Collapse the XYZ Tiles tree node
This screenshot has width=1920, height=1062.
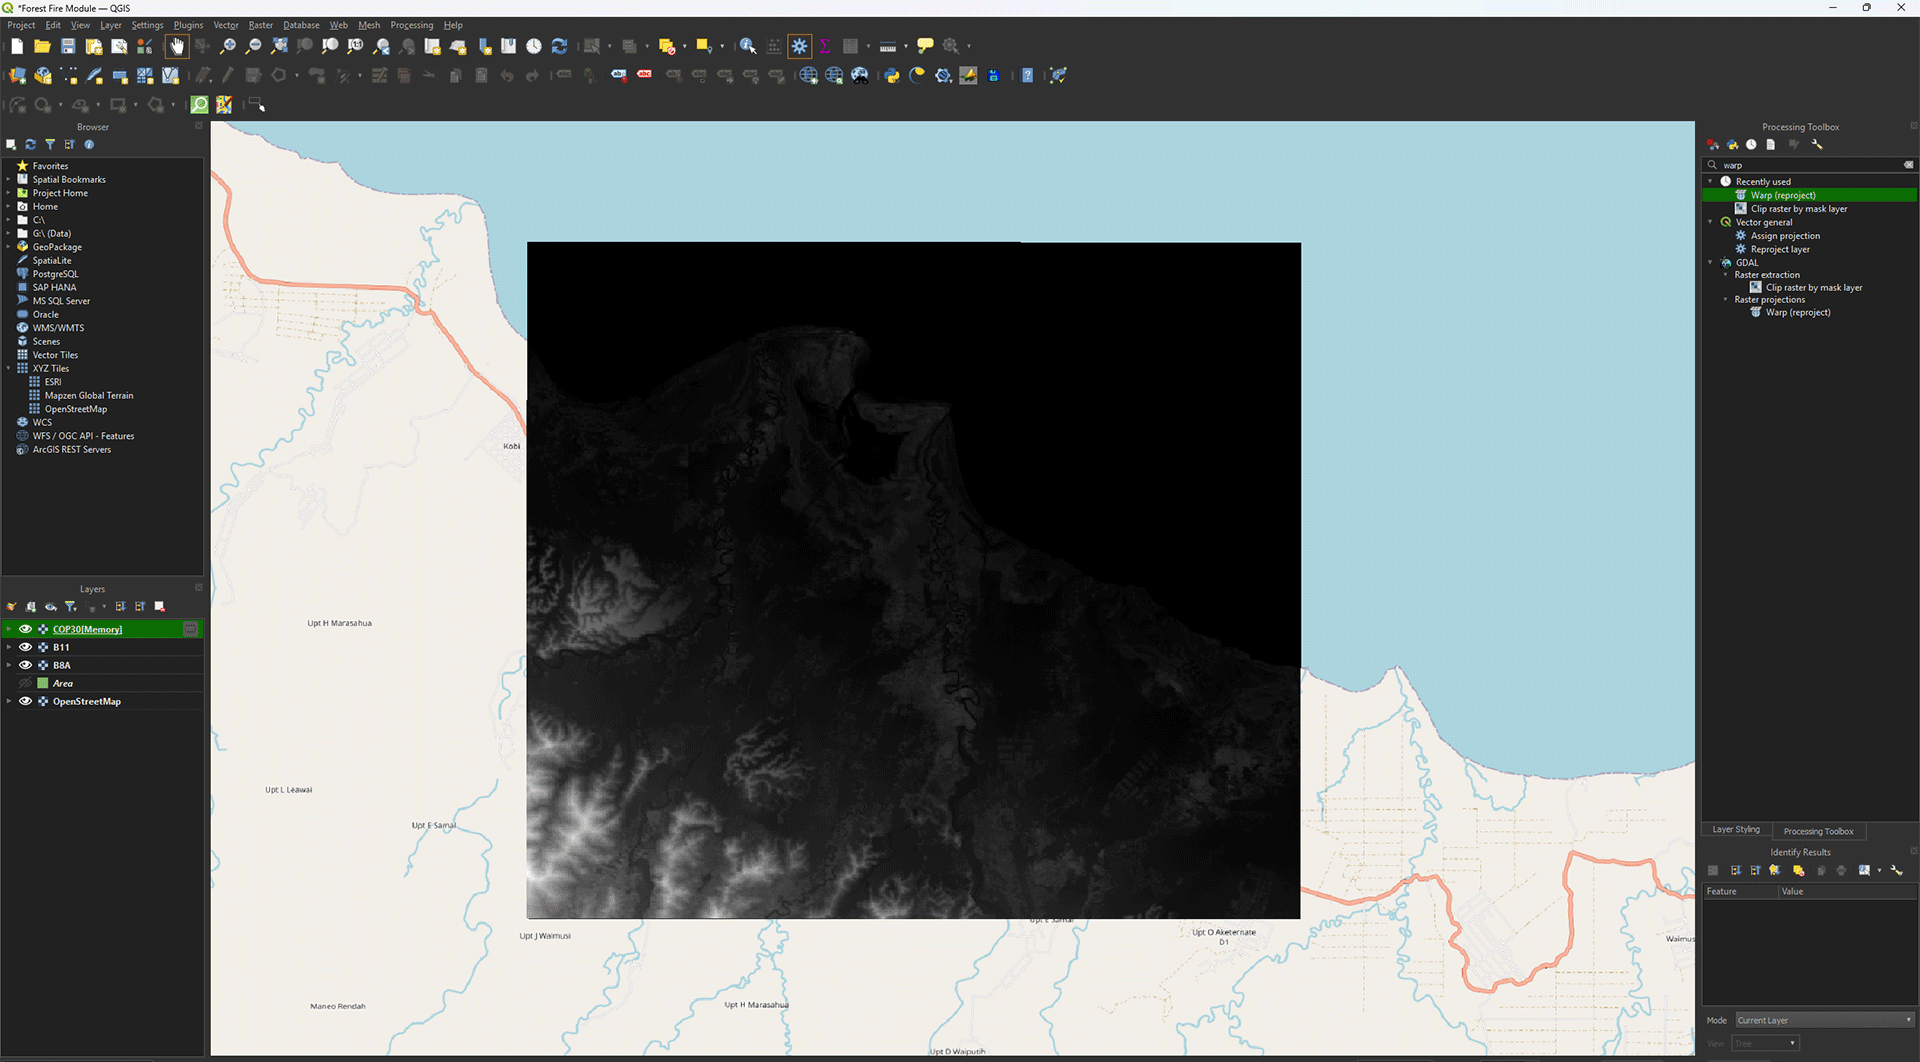point(9,369)
